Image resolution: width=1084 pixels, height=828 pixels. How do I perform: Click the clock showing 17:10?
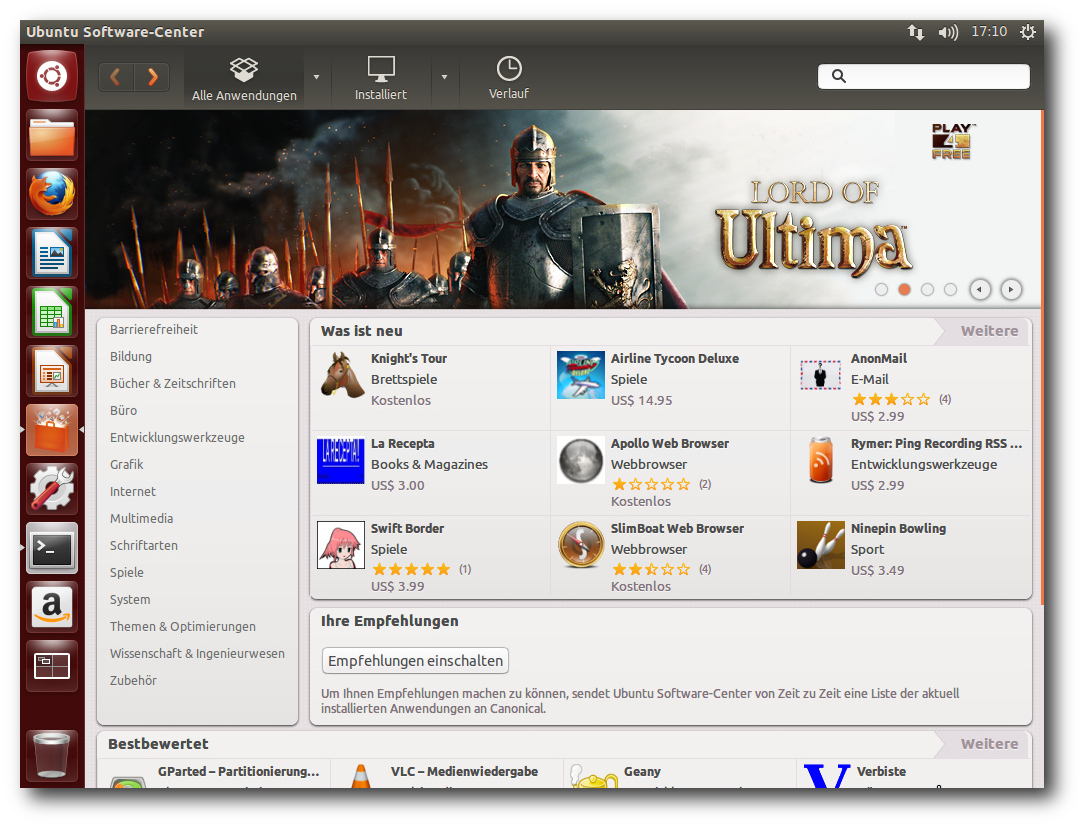pyautogui.click(x=989, y=31)
